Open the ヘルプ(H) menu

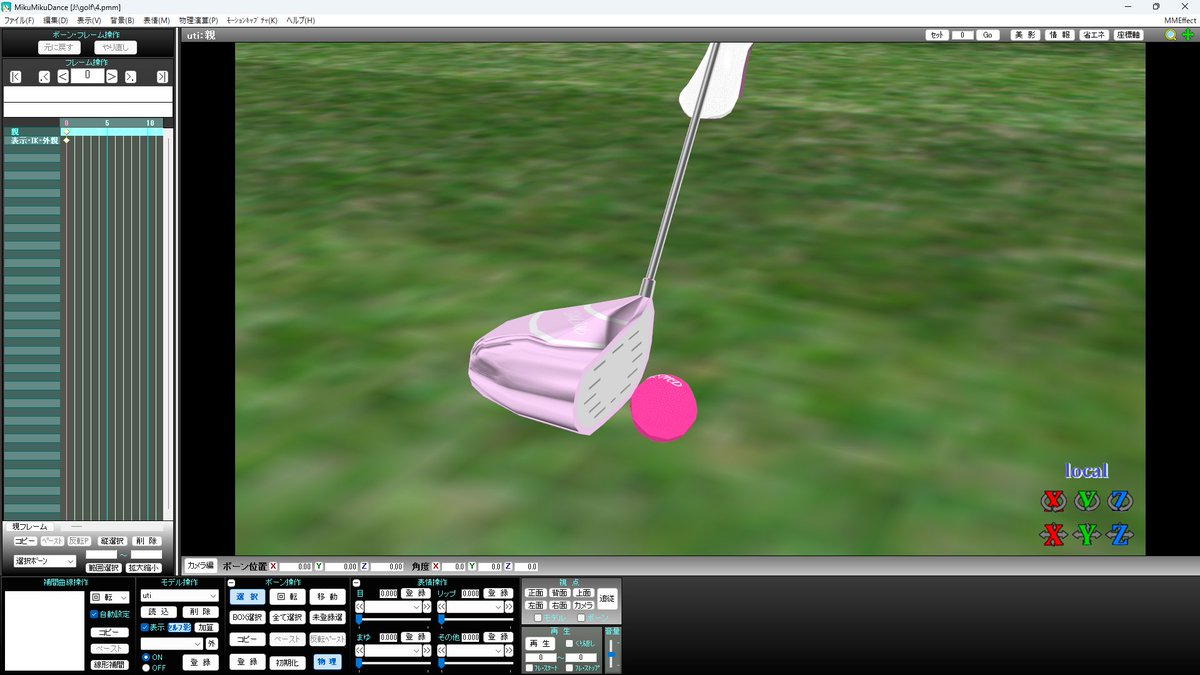tap(300, 20)
